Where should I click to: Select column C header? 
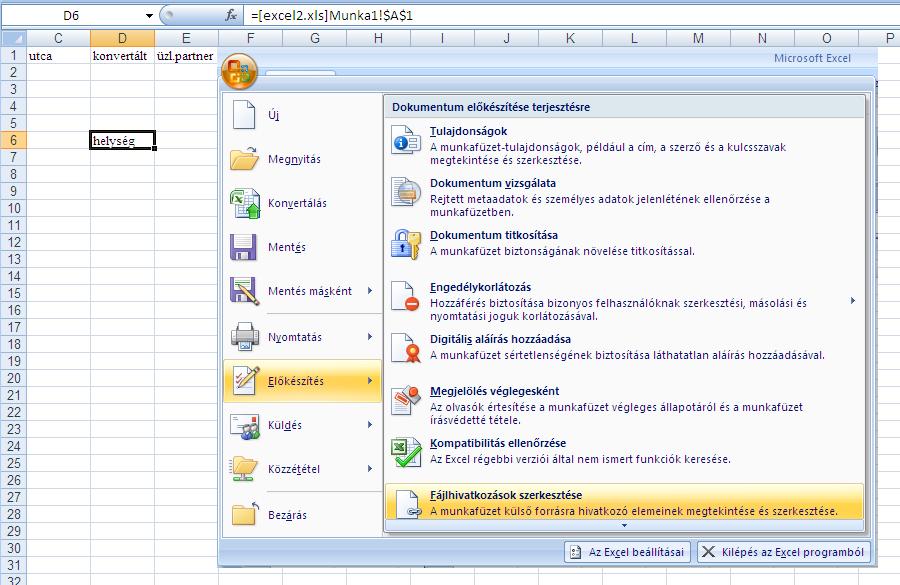pyautogui.click(x=58, y=38)
